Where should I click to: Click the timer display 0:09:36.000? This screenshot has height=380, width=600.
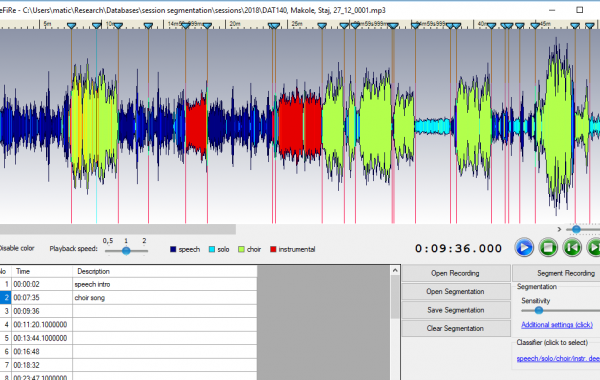(458, 249)
